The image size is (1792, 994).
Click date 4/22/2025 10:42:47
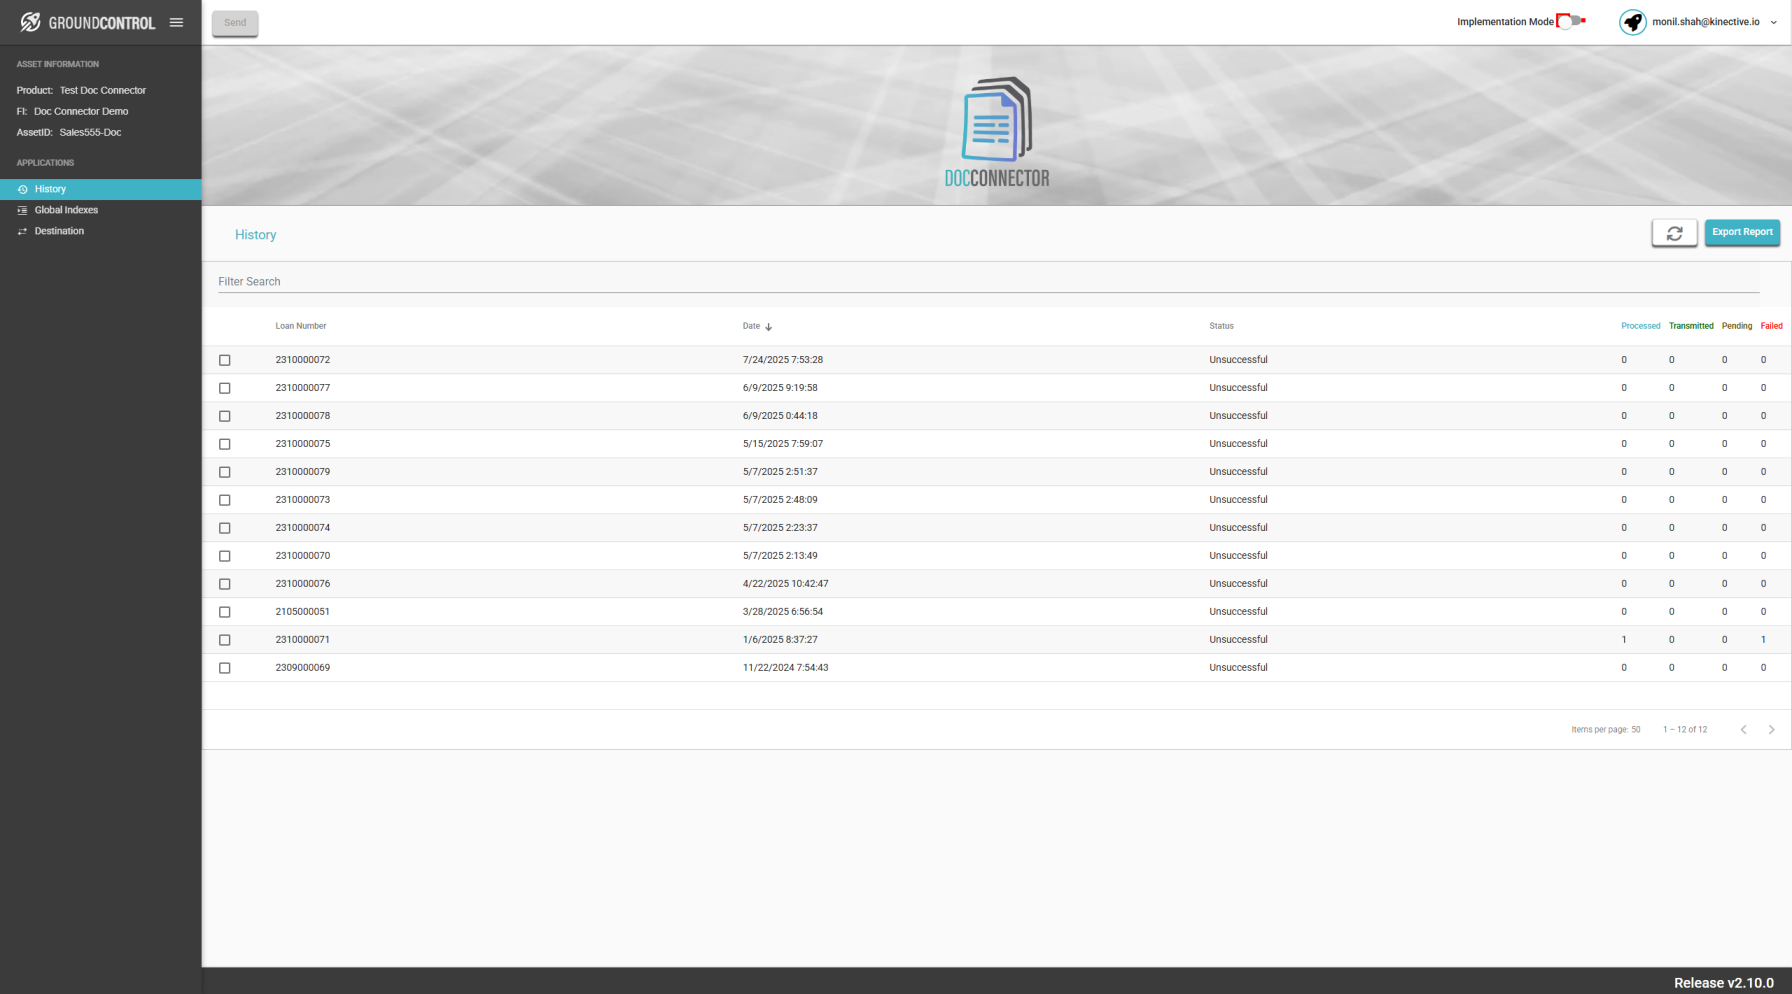click(x=785, y=584)
